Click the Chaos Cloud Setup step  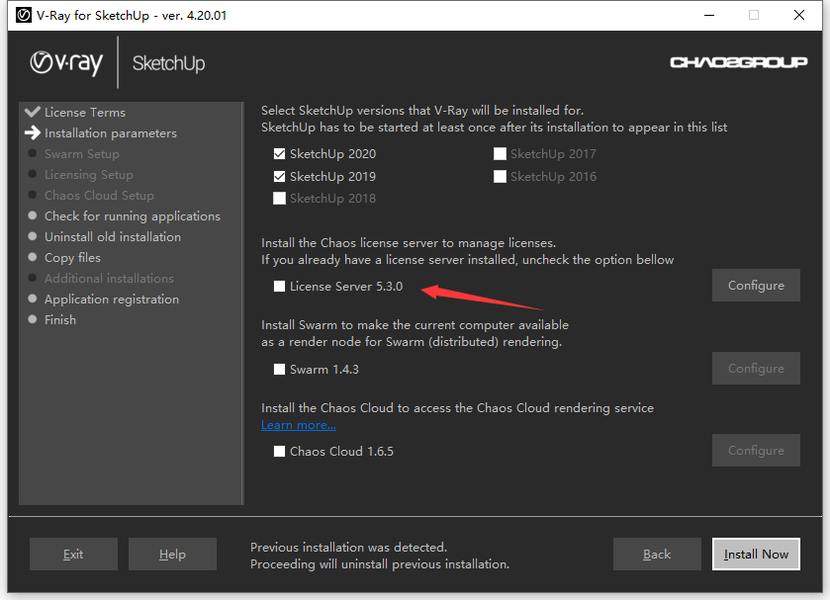[x=100, y=195]
